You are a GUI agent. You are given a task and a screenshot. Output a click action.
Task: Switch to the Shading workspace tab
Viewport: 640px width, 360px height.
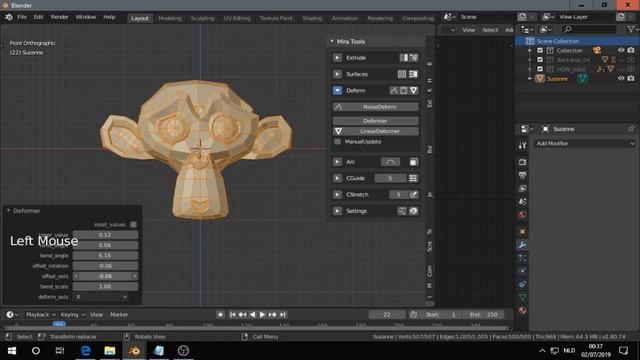pyautogui.click(x=312, y=18)
